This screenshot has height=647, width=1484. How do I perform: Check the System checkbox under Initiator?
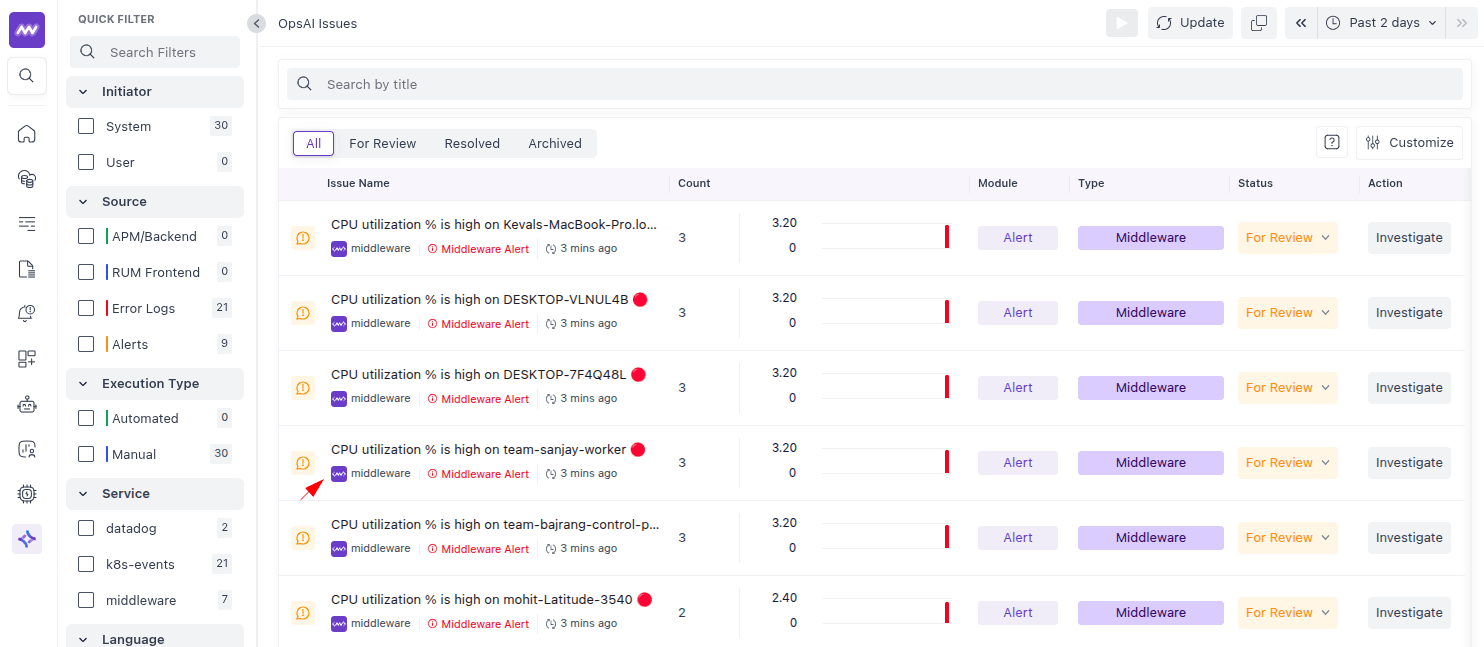85,126
